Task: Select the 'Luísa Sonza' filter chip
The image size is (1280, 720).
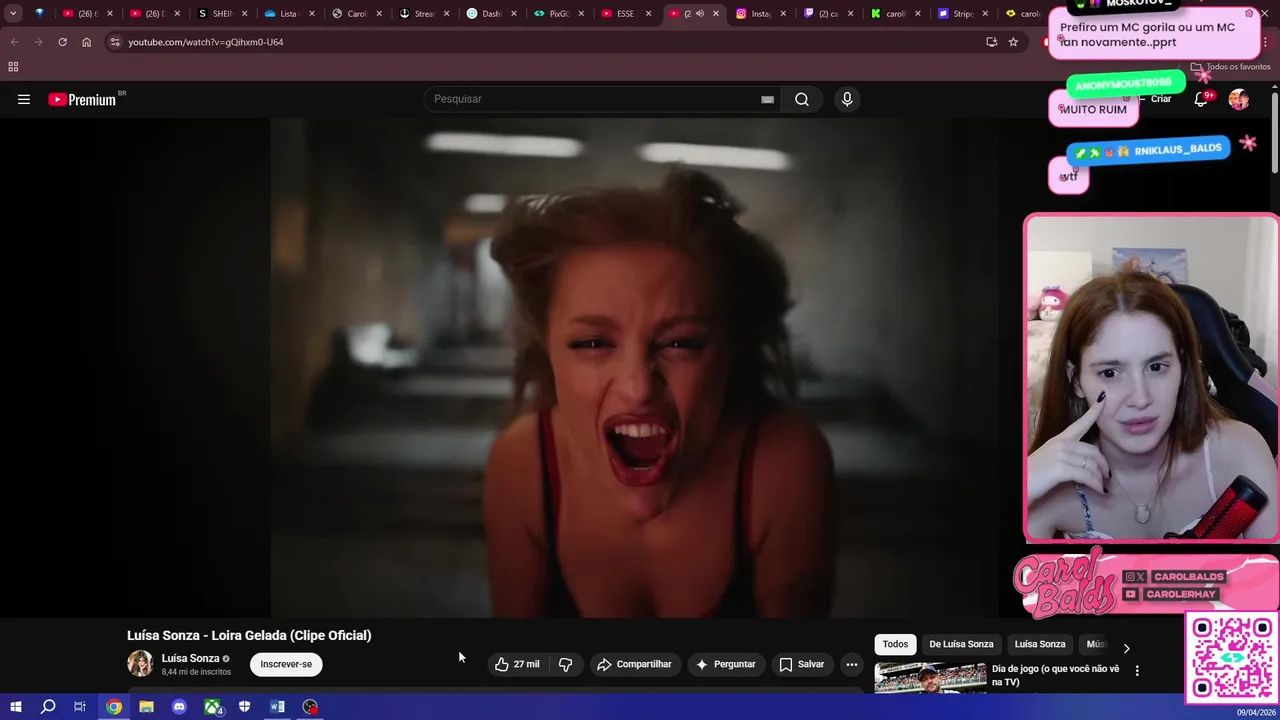Action: [x=1040, y=644]
